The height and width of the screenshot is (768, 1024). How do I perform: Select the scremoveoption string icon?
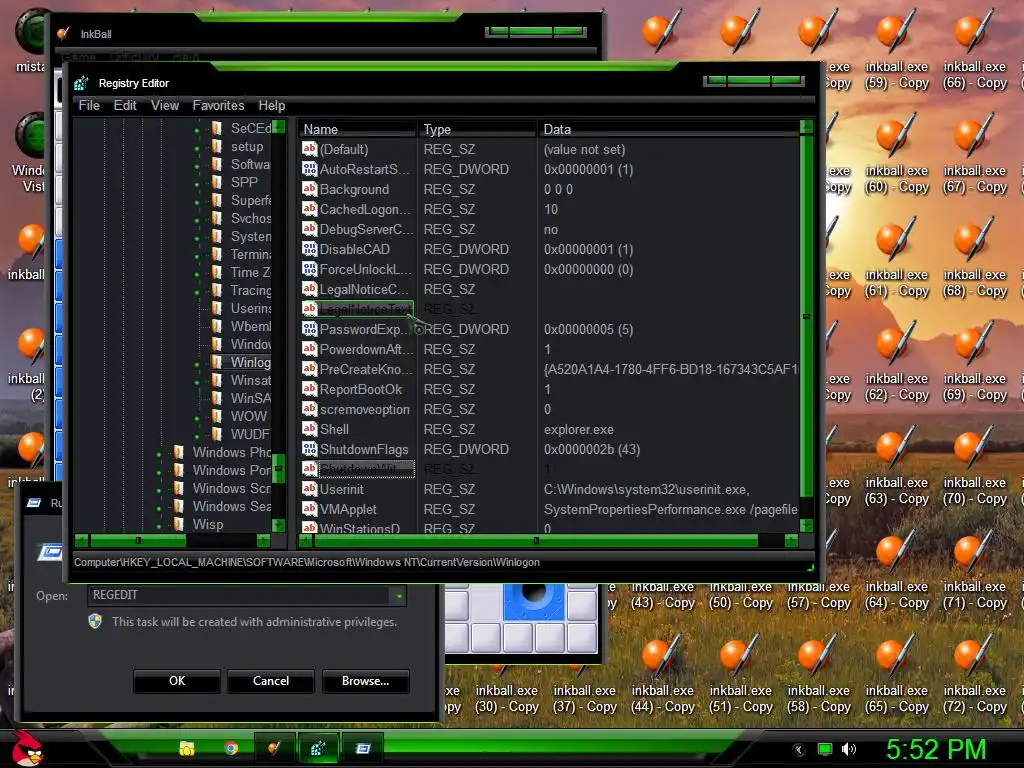tap(310, 409)
